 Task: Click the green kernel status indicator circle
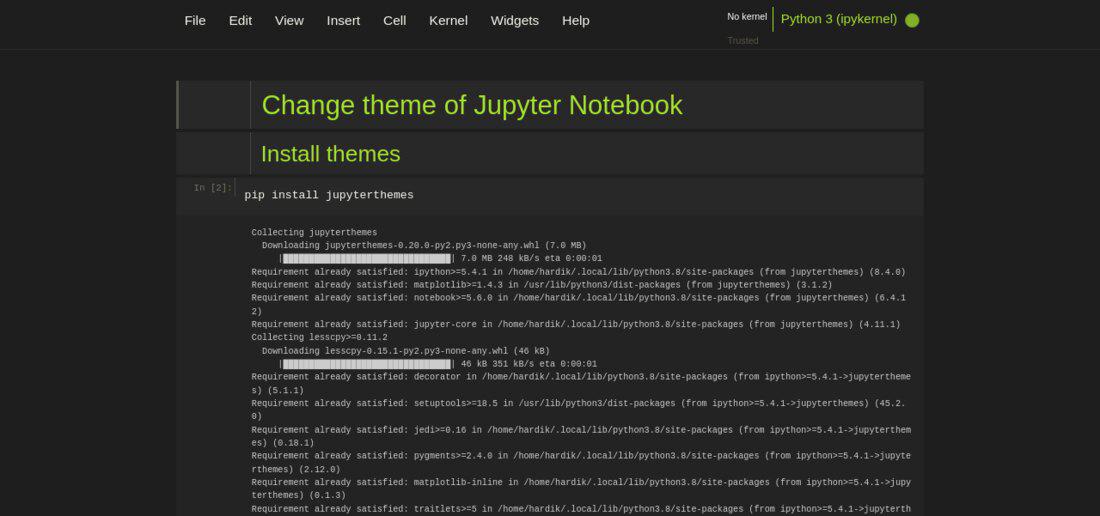(912, 20)
